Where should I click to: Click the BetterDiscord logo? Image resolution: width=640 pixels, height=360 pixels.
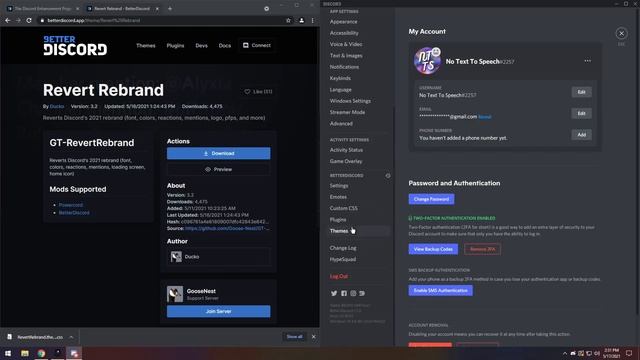tap(75, 45)
